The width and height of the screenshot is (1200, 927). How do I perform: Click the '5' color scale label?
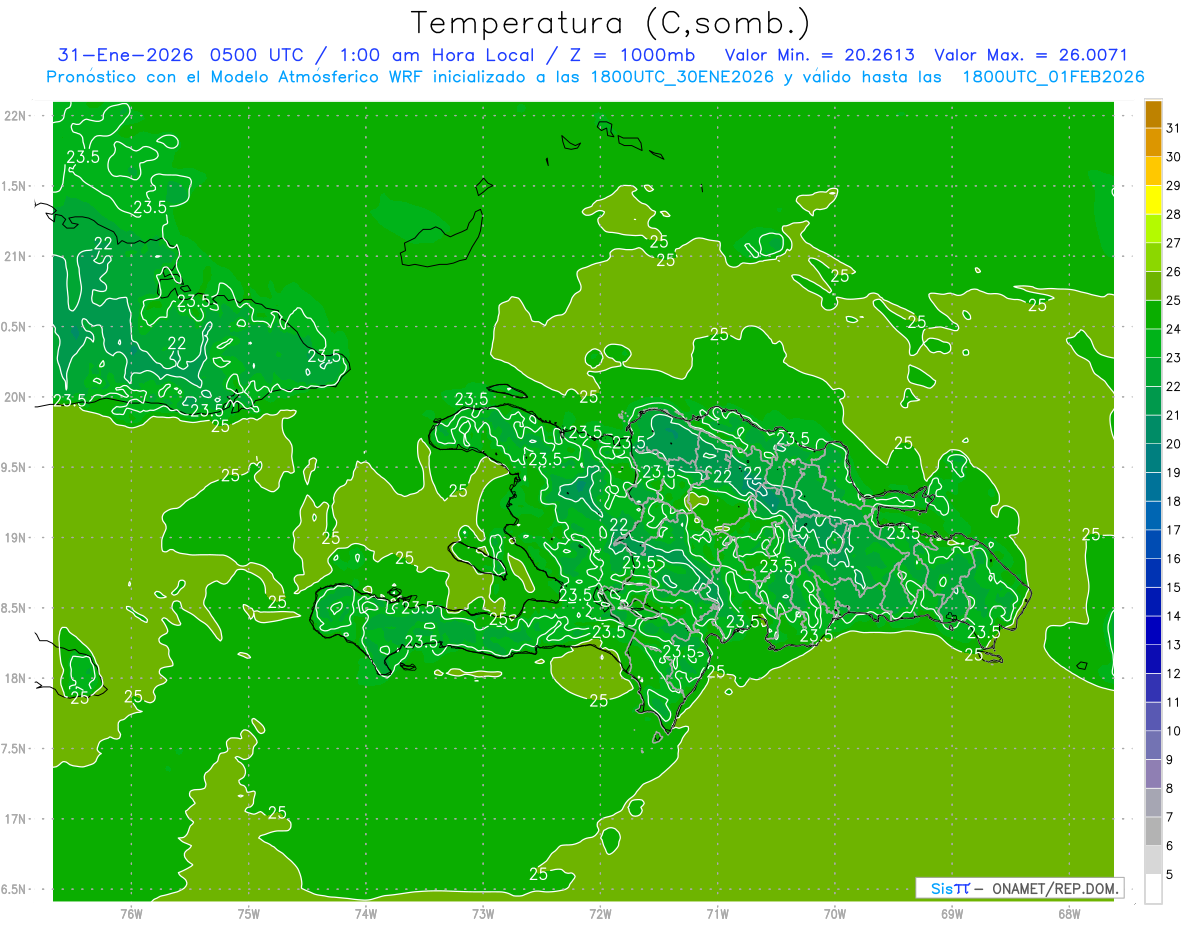click(1170, 874)
